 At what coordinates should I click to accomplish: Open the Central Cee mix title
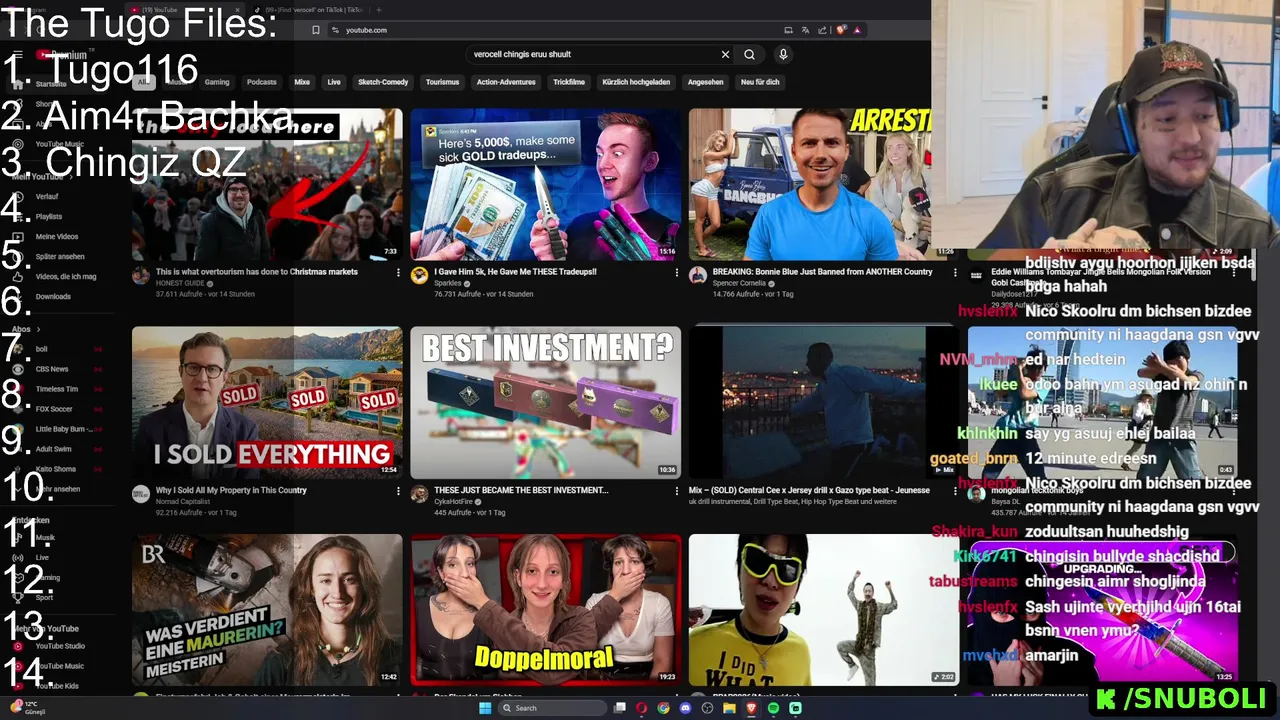pyautogui.click(x=809, y=491)
